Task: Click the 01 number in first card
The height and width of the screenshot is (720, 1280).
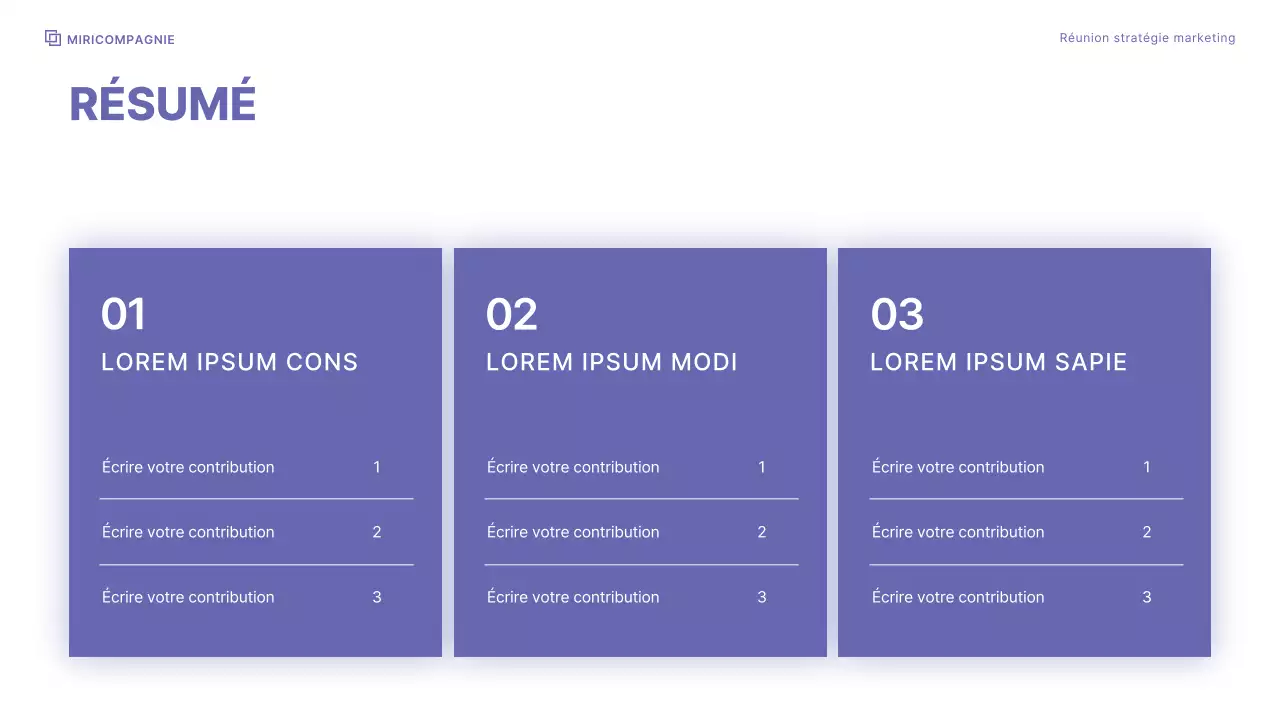Action: pyautogui.click(x=124, y=314)
